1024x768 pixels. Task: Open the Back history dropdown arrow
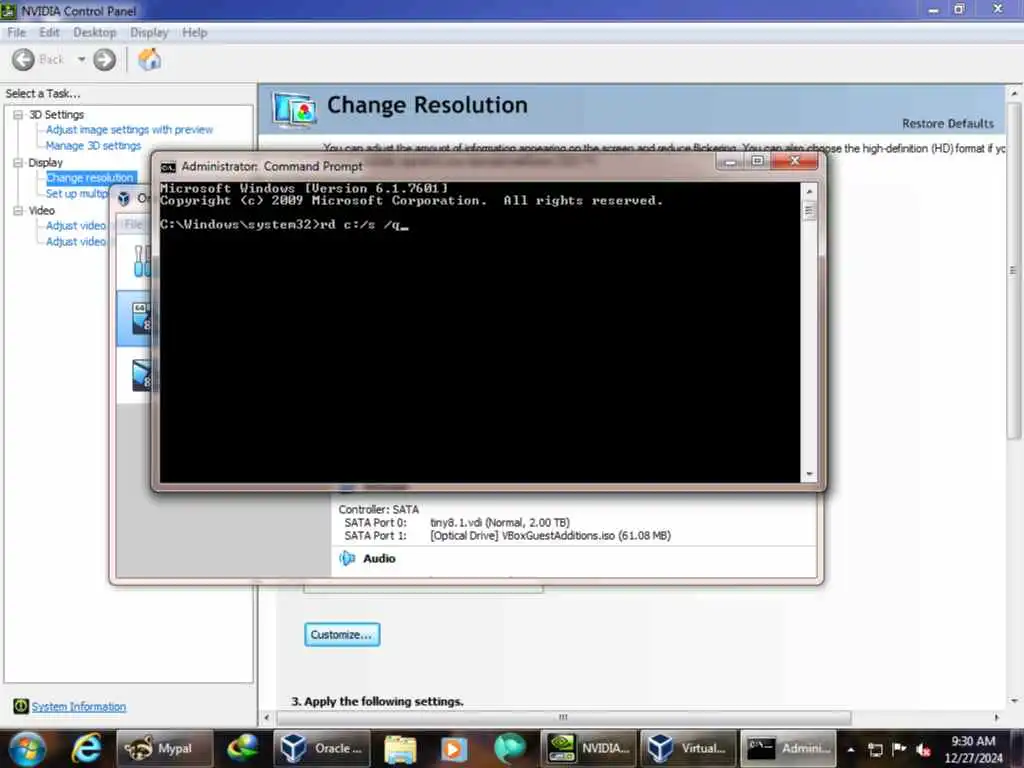tap(81, 59)
